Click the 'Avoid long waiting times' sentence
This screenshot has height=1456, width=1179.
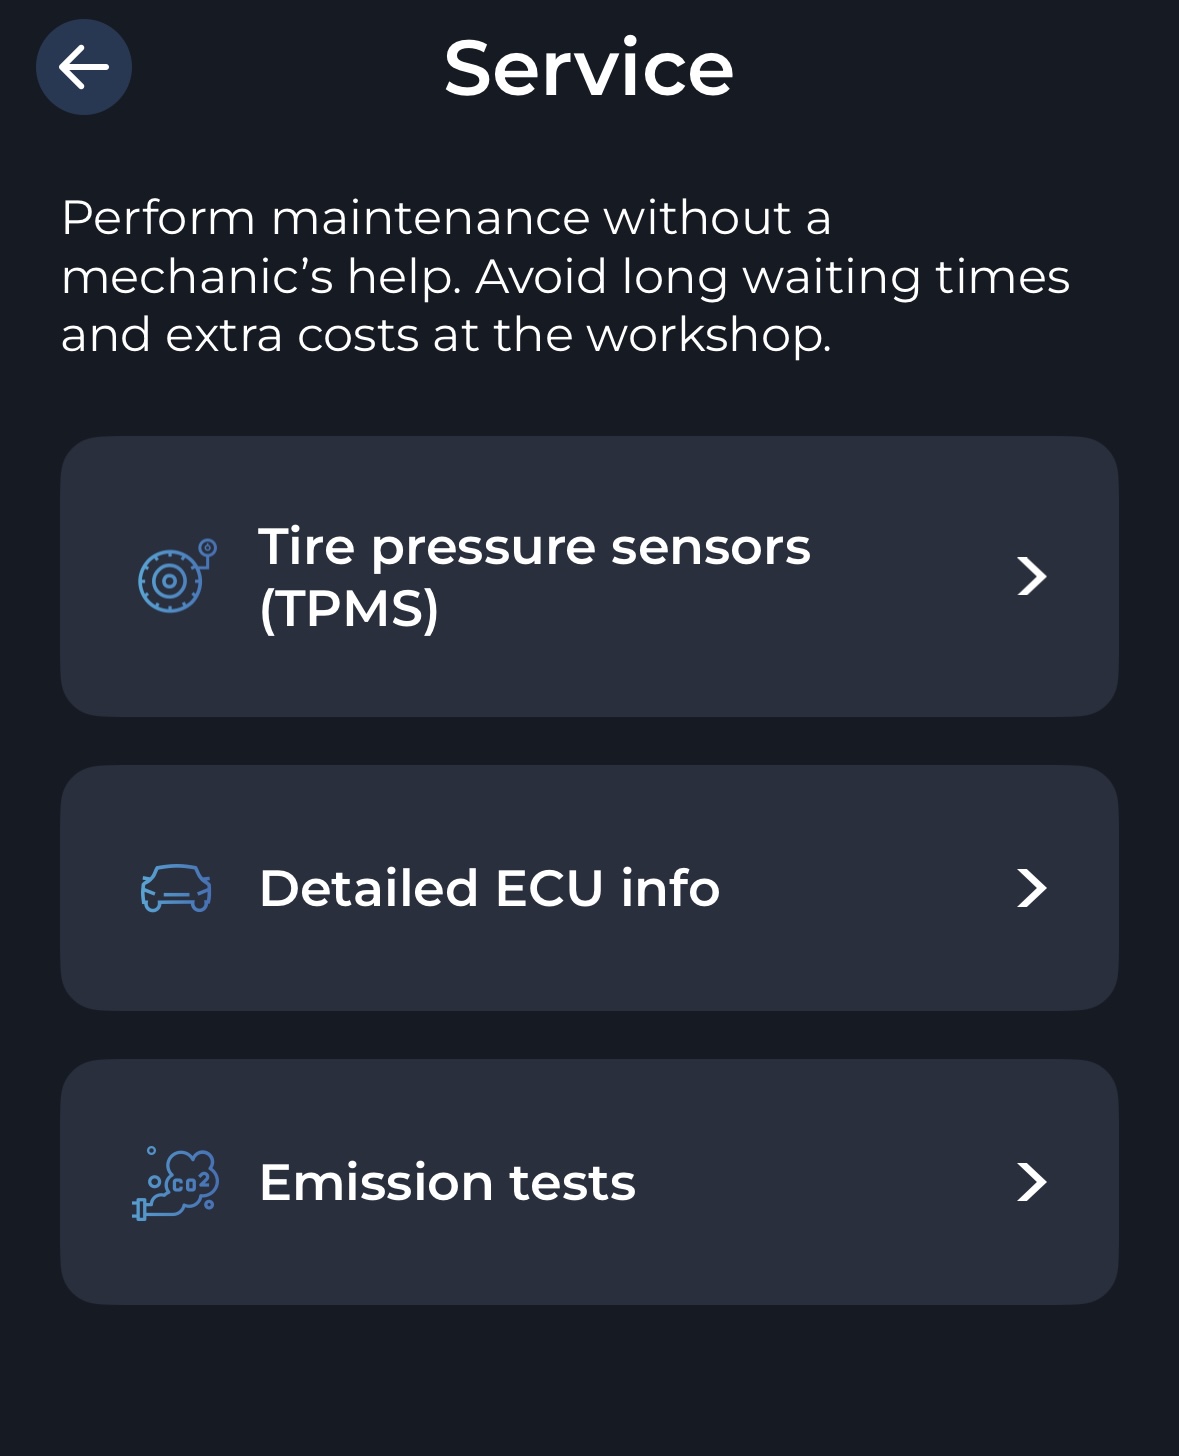pyautogui.click(x=772, y=277)
